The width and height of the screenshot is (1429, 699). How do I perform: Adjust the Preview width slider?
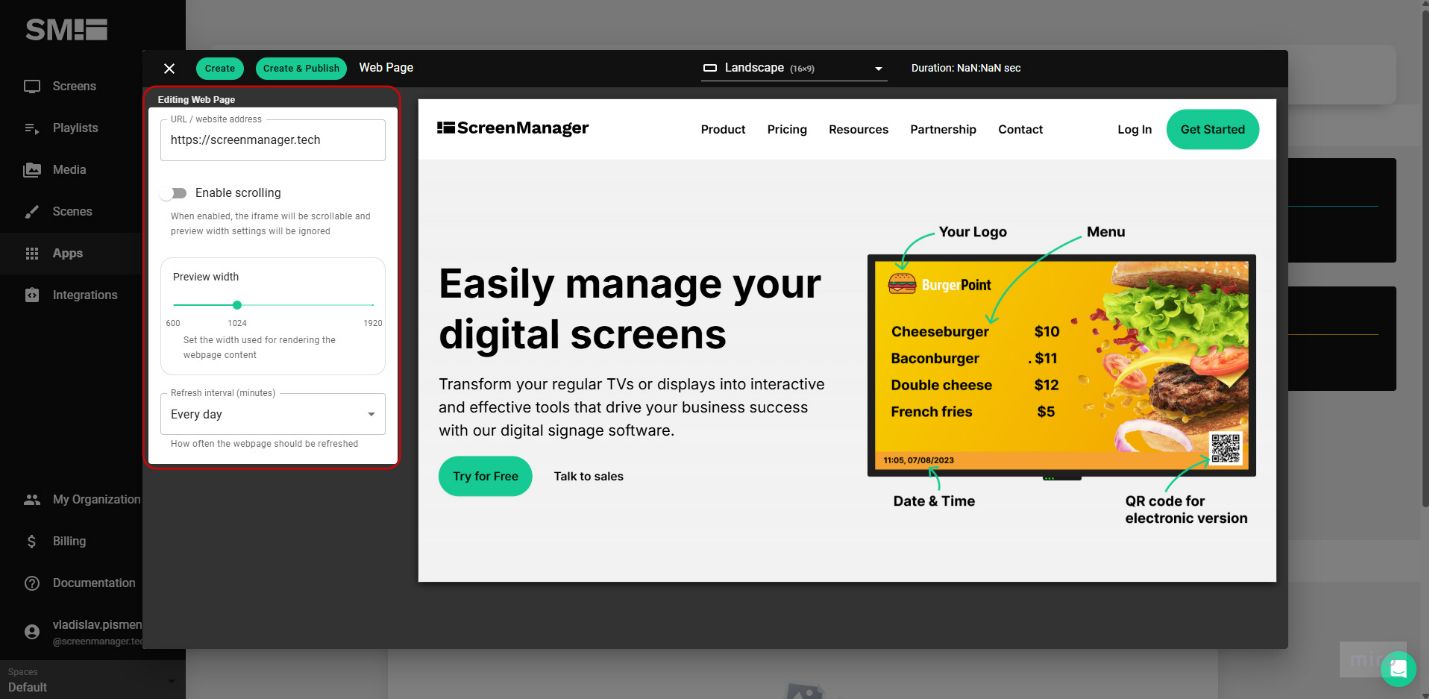237,305
